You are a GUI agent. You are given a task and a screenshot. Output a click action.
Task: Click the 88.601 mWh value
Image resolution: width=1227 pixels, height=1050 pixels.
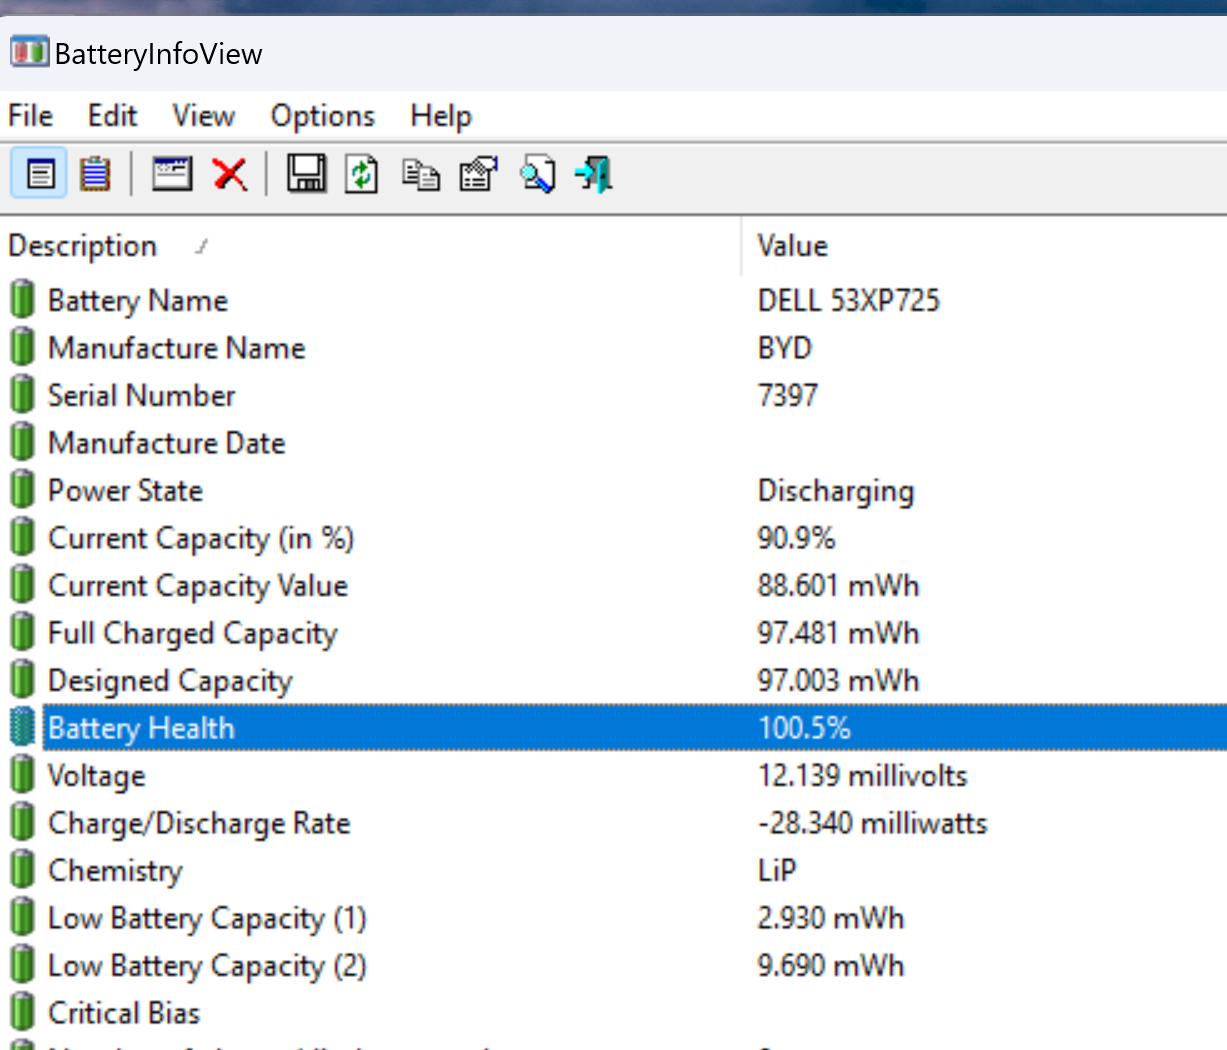point(838,585)
